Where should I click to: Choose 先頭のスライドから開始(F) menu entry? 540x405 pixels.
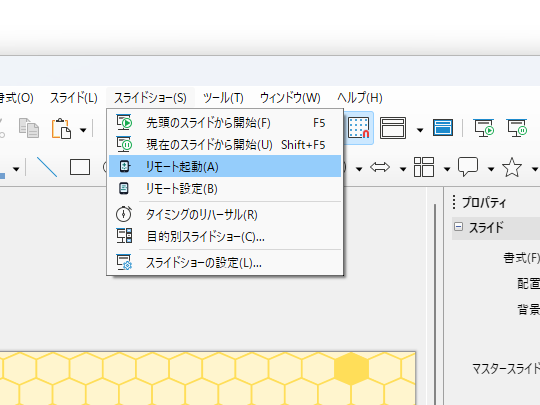point(225,123)
